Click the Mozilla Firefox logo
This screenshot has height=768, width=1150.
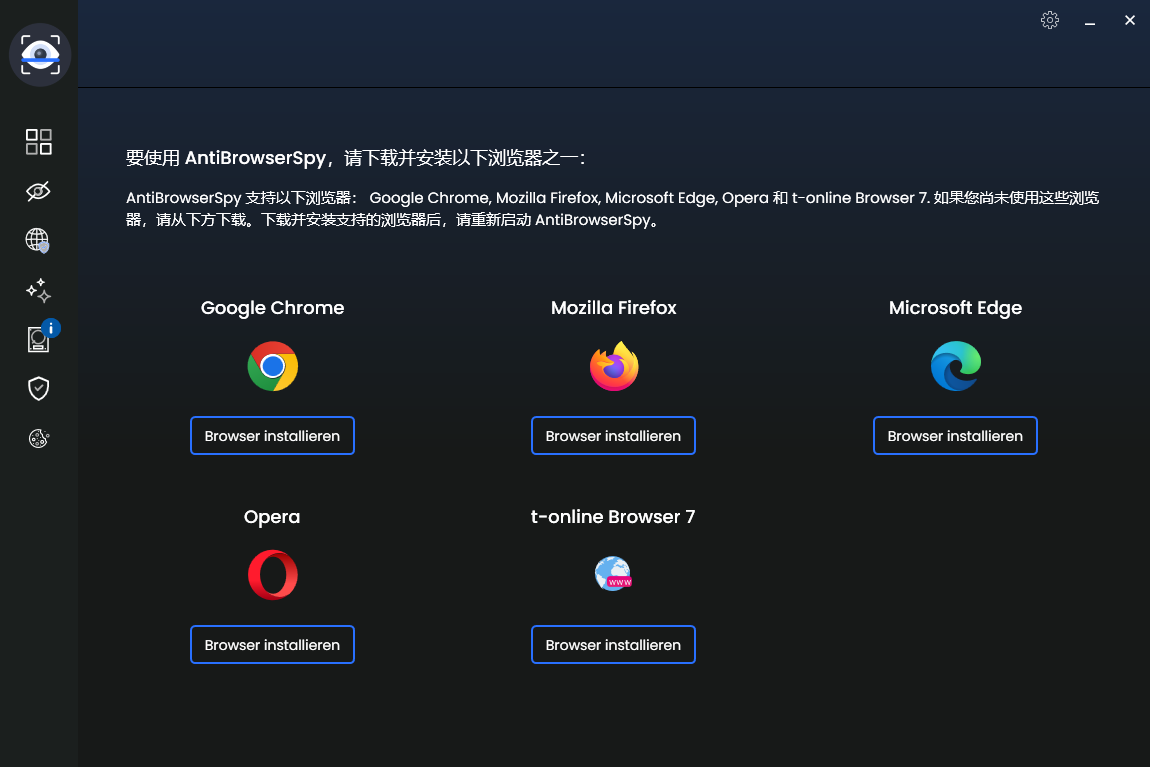[614, 366]
